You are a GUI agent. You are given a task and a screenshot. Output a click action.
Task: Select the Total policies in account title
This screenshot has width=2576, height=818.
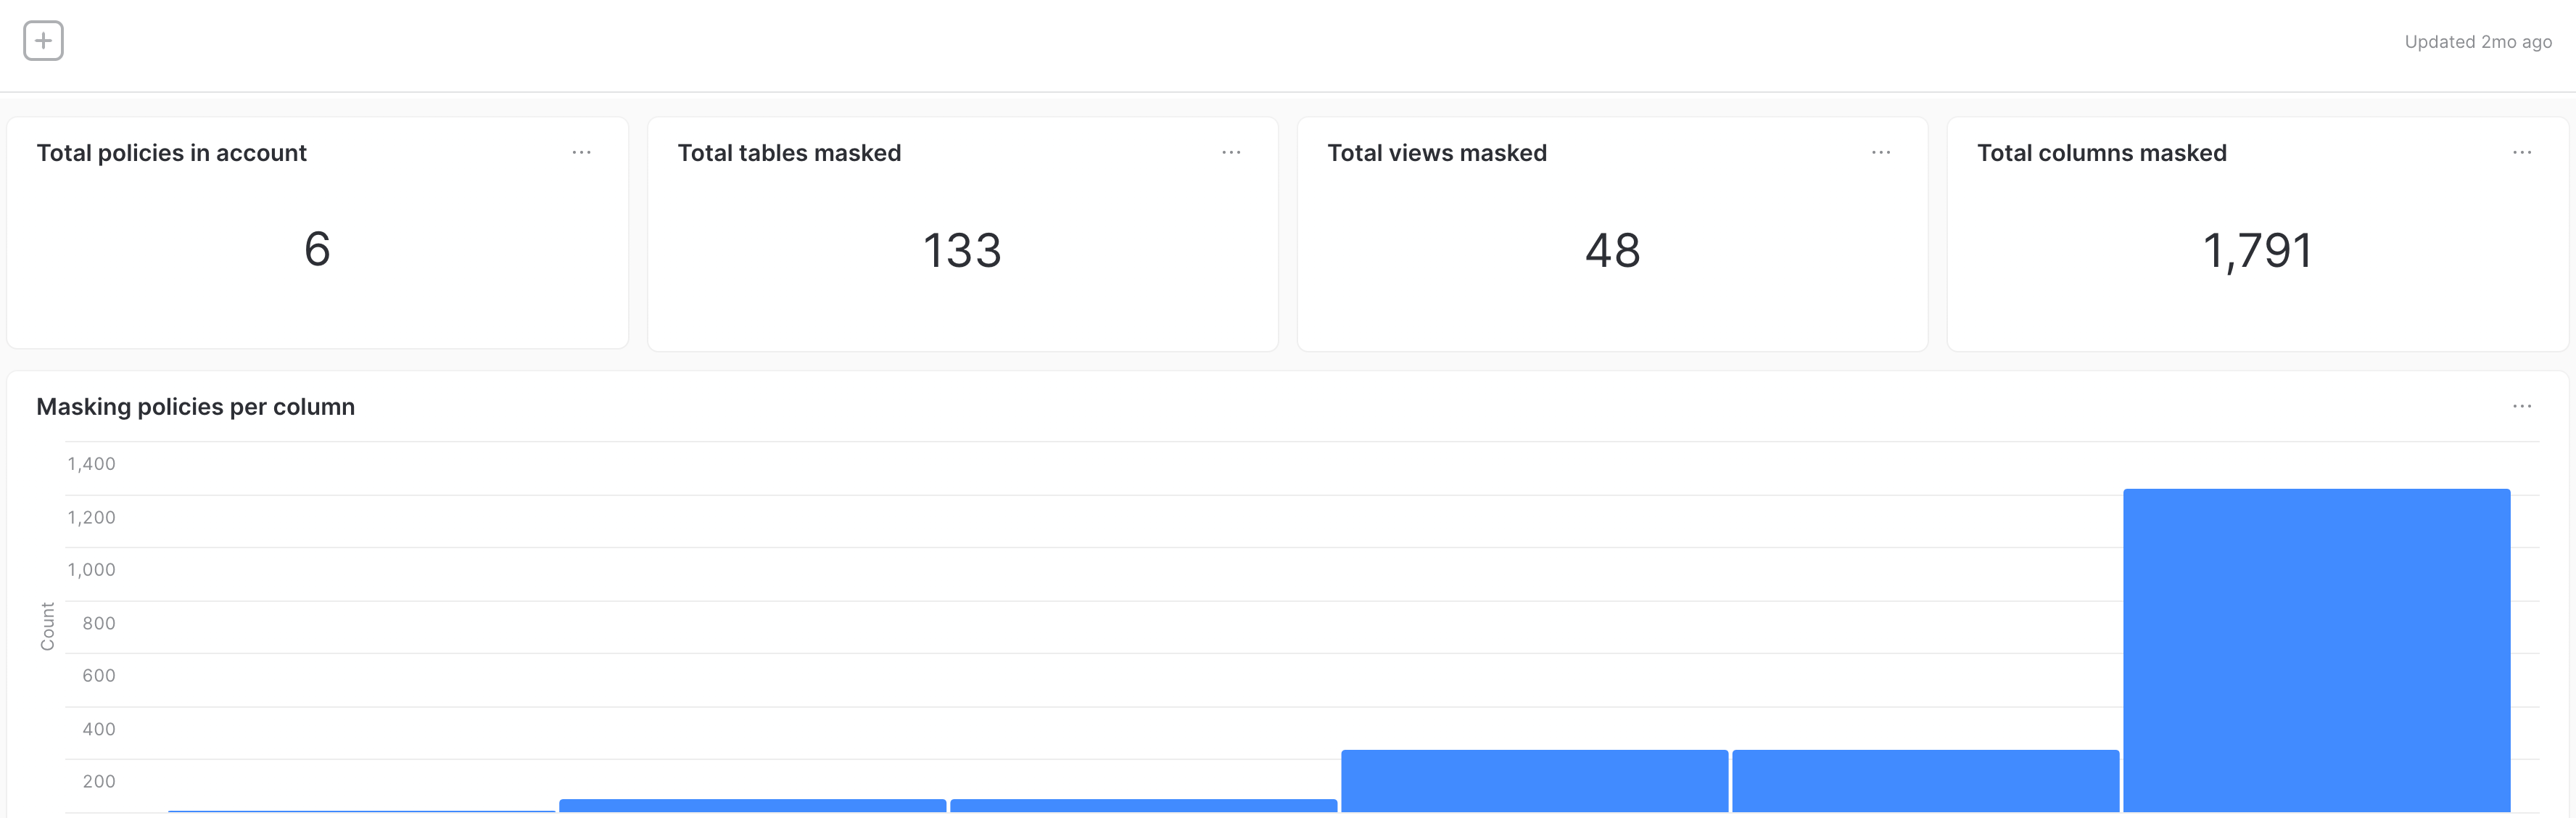pos(172,153)
